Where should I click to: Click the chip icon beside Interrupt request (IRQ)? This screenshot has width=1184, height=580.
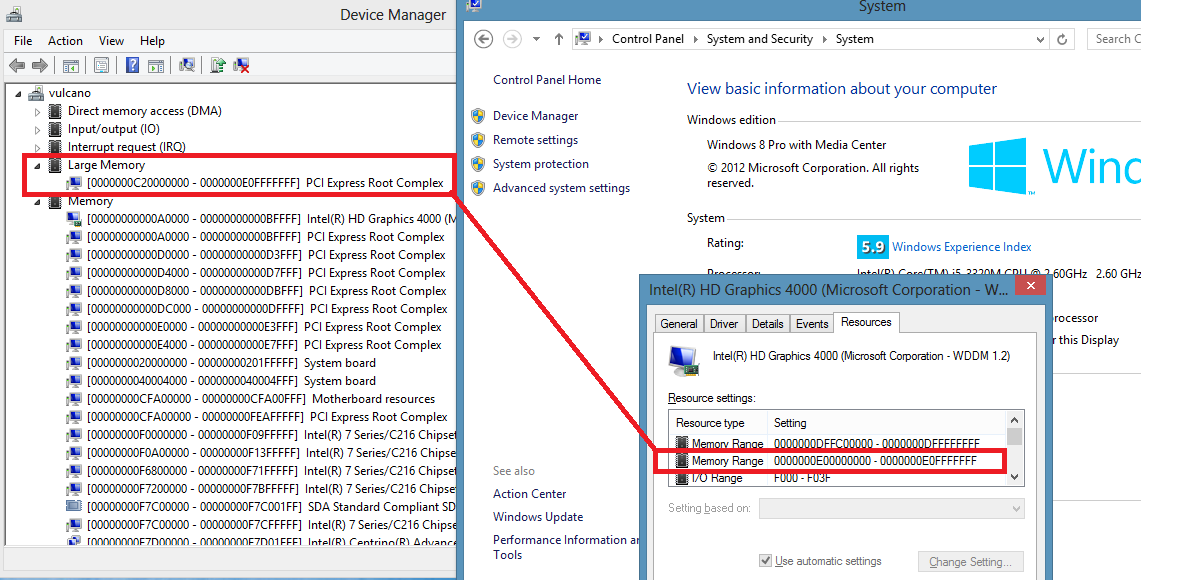(x=55, y=147)
